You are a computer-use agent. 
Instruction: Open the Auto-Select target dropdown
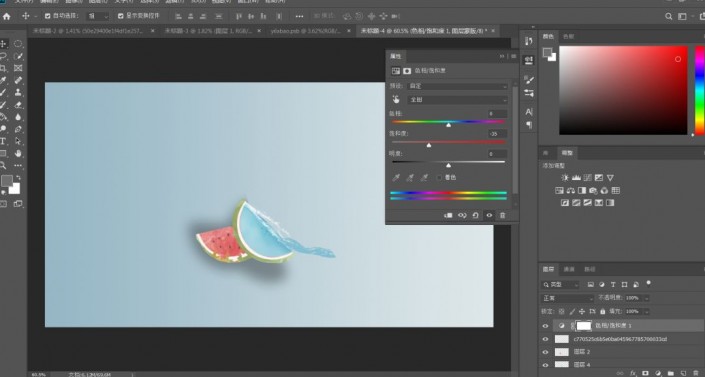[x=98, y=16]
